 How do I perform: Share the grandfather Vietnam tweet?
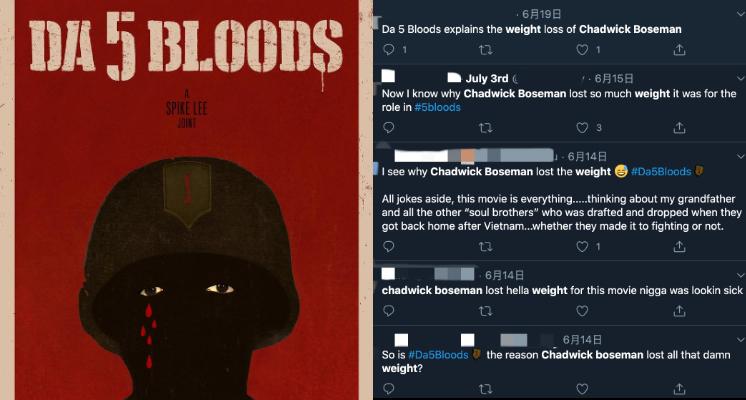(679, 246)
